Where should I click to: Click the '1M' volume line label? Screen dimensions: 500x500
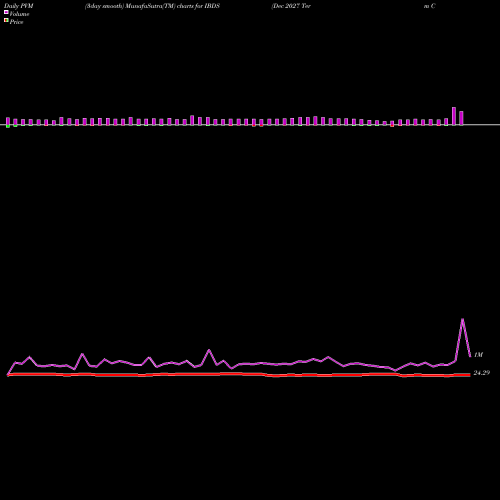pos(478,355)
